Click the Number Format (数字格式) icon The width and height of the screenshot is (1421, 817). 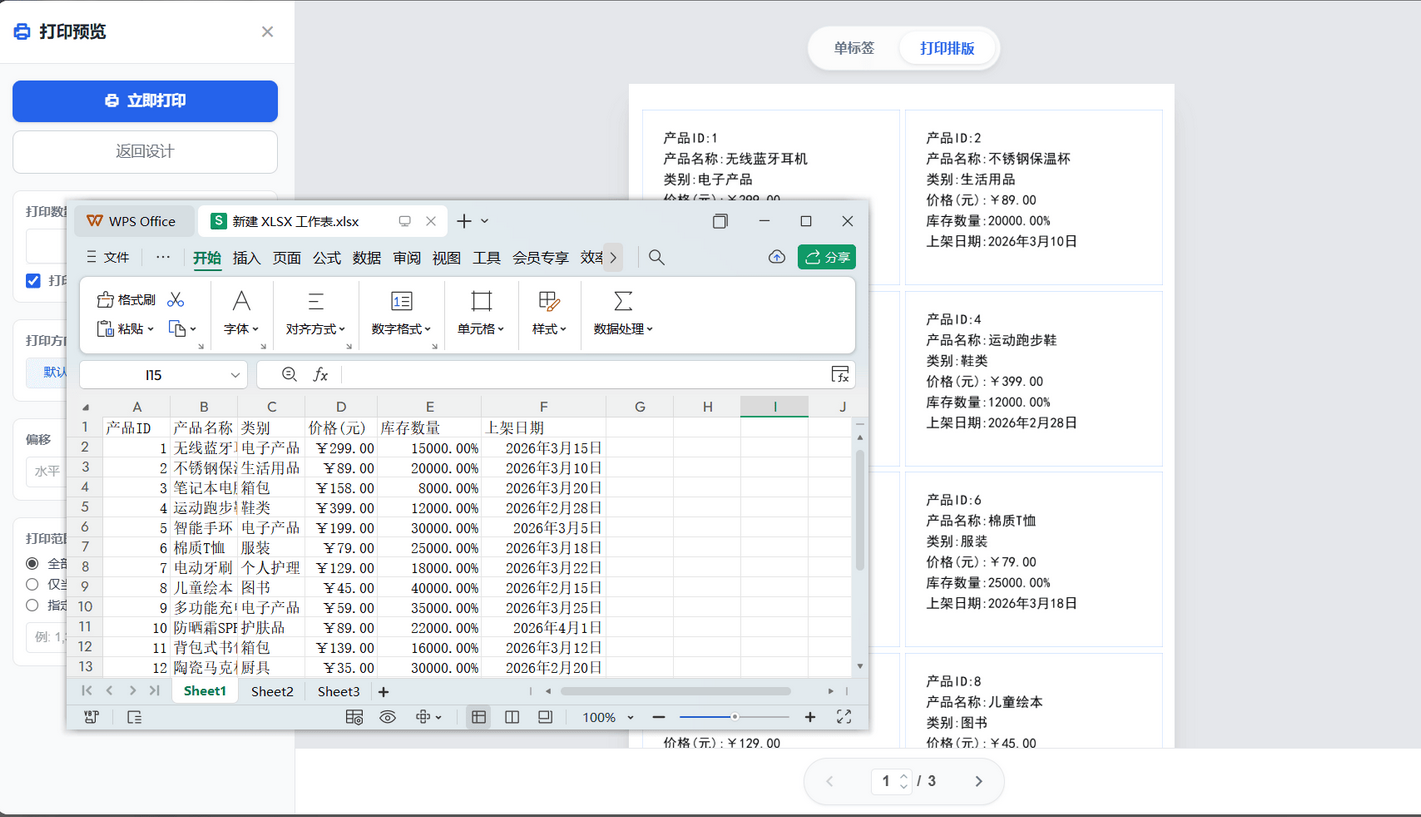401,301
